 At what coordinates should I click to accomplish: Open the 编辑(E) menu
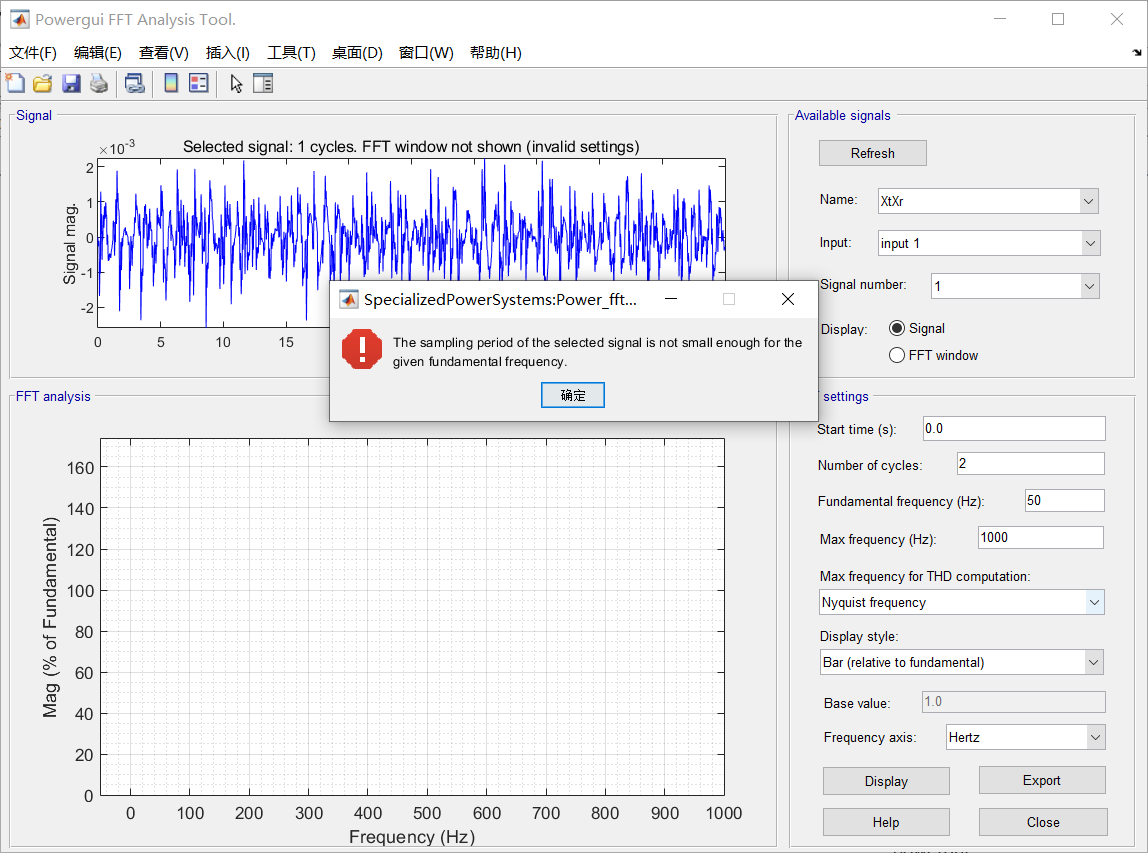(x=97, y=53)
